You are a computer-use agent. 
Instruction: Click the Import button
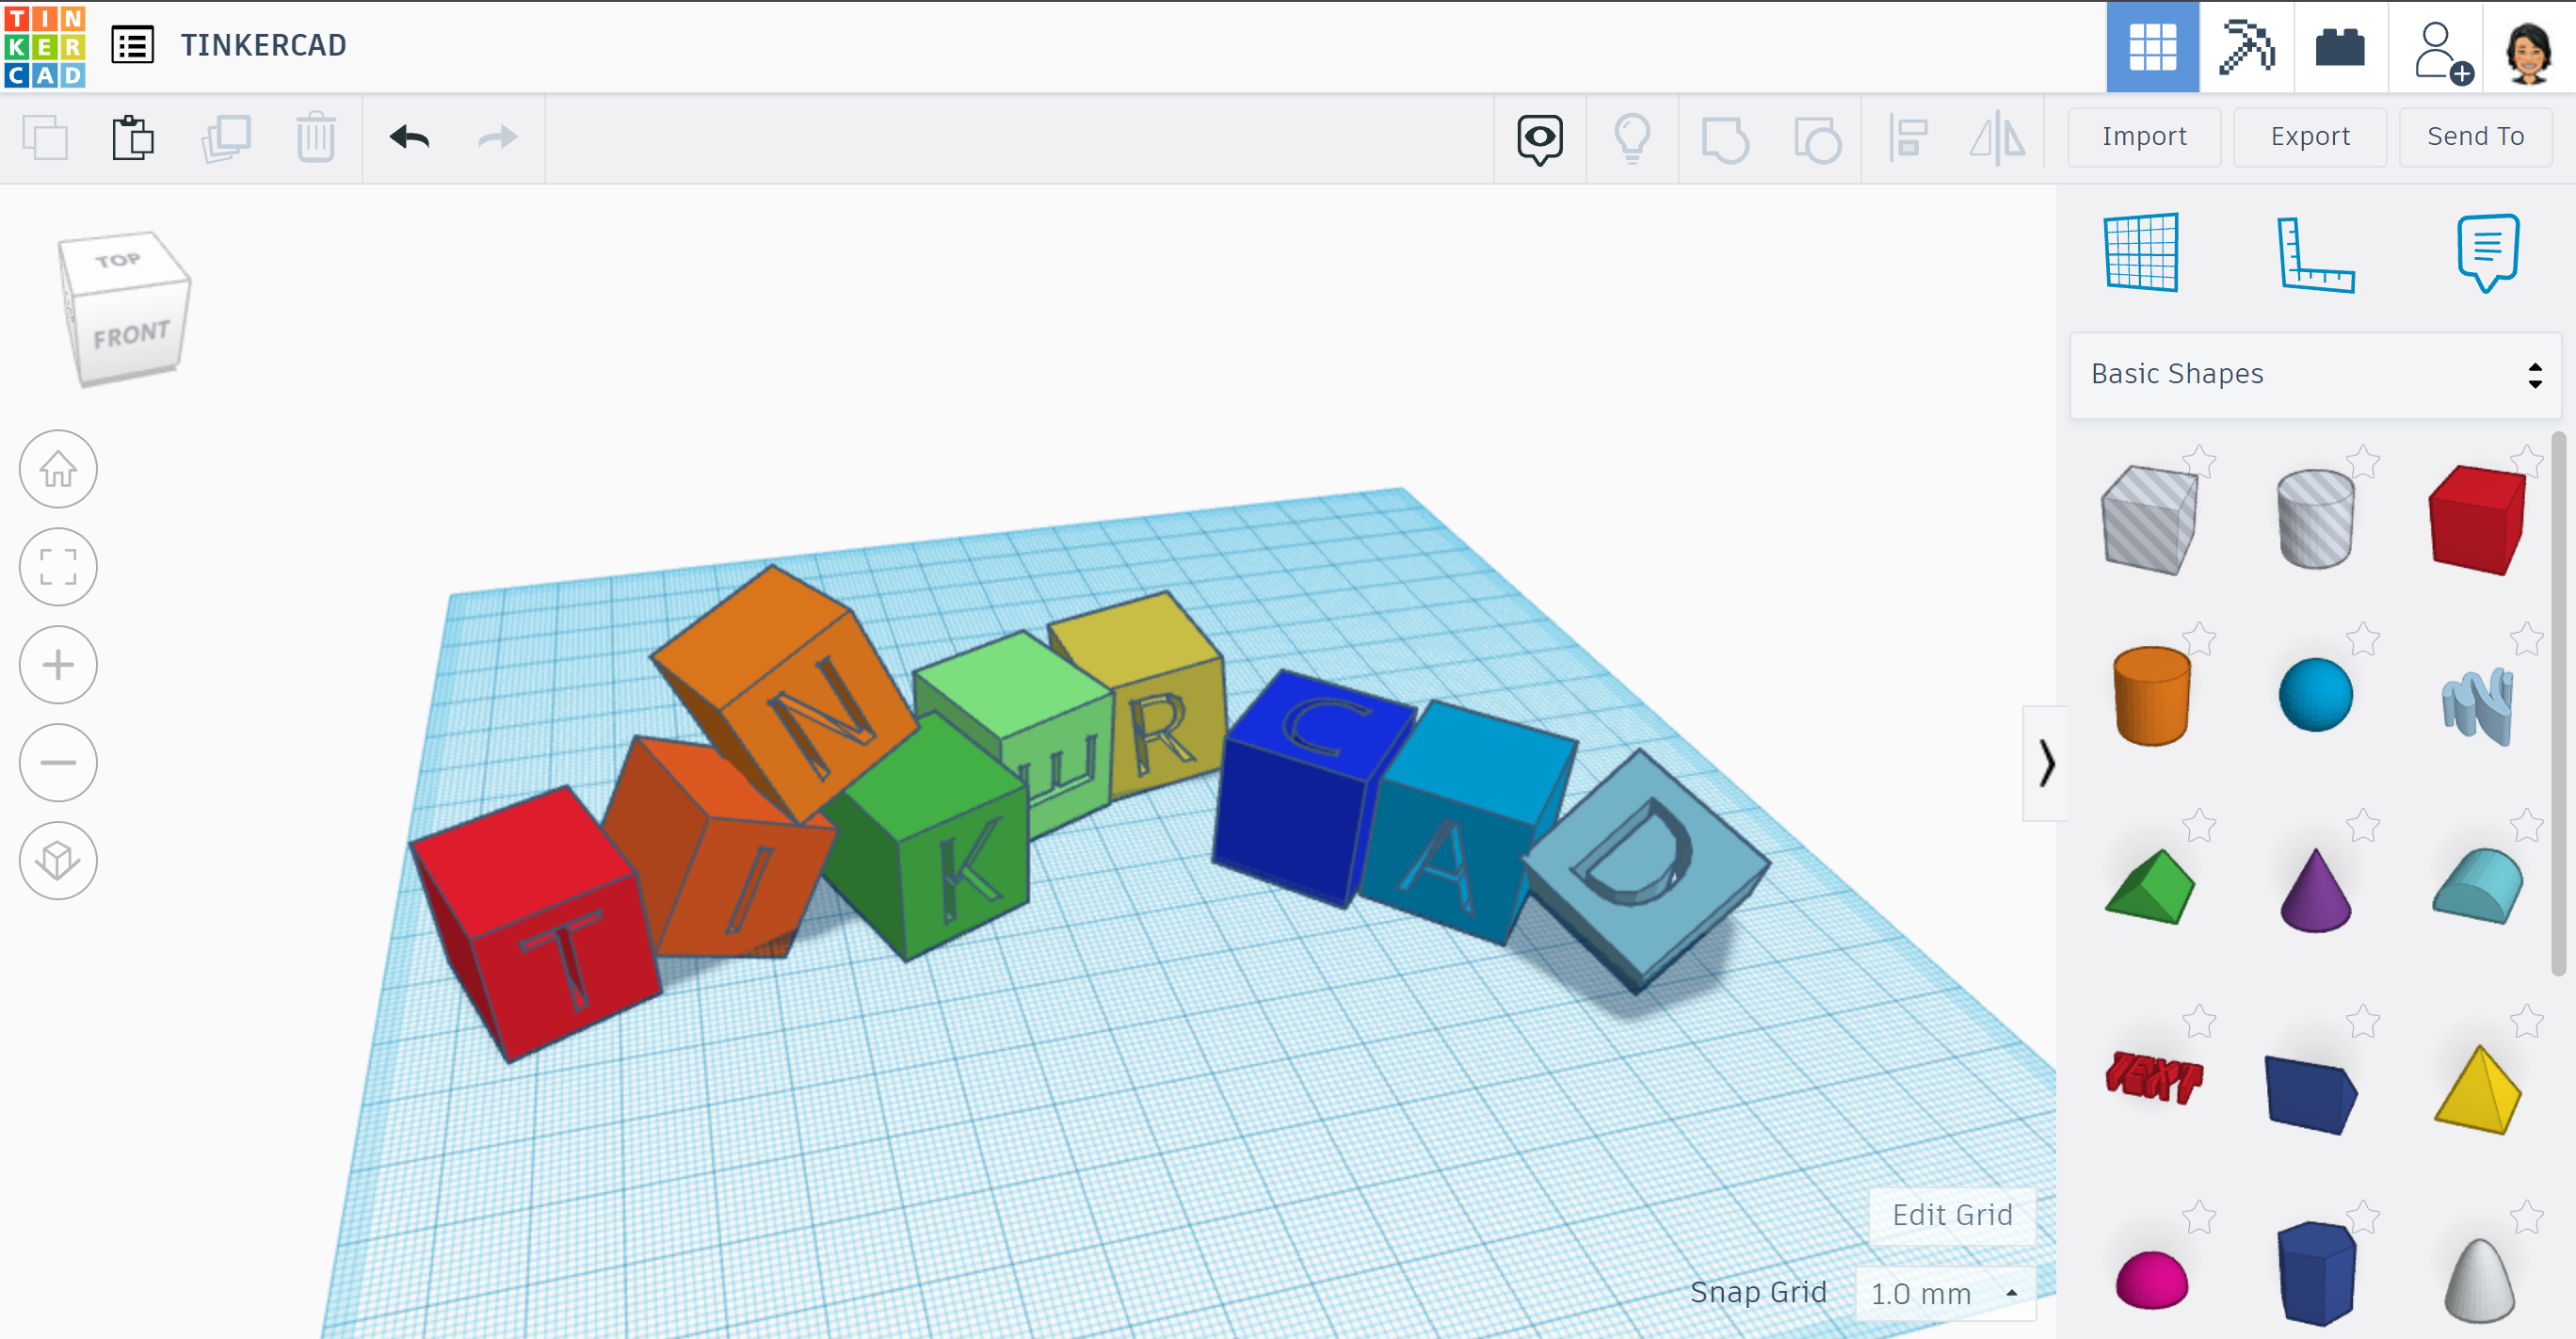2142,135
